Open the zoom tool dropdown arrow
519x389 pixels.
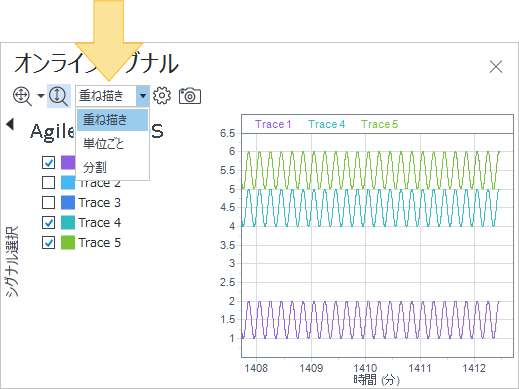coord(41,96)
